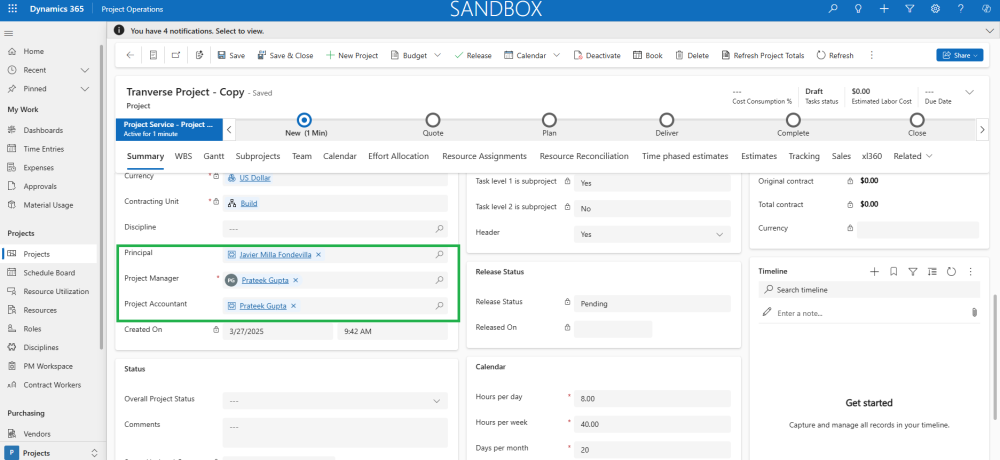Click the Budget command
This screenshot has height=460, width=1000.
coord(409,56)
